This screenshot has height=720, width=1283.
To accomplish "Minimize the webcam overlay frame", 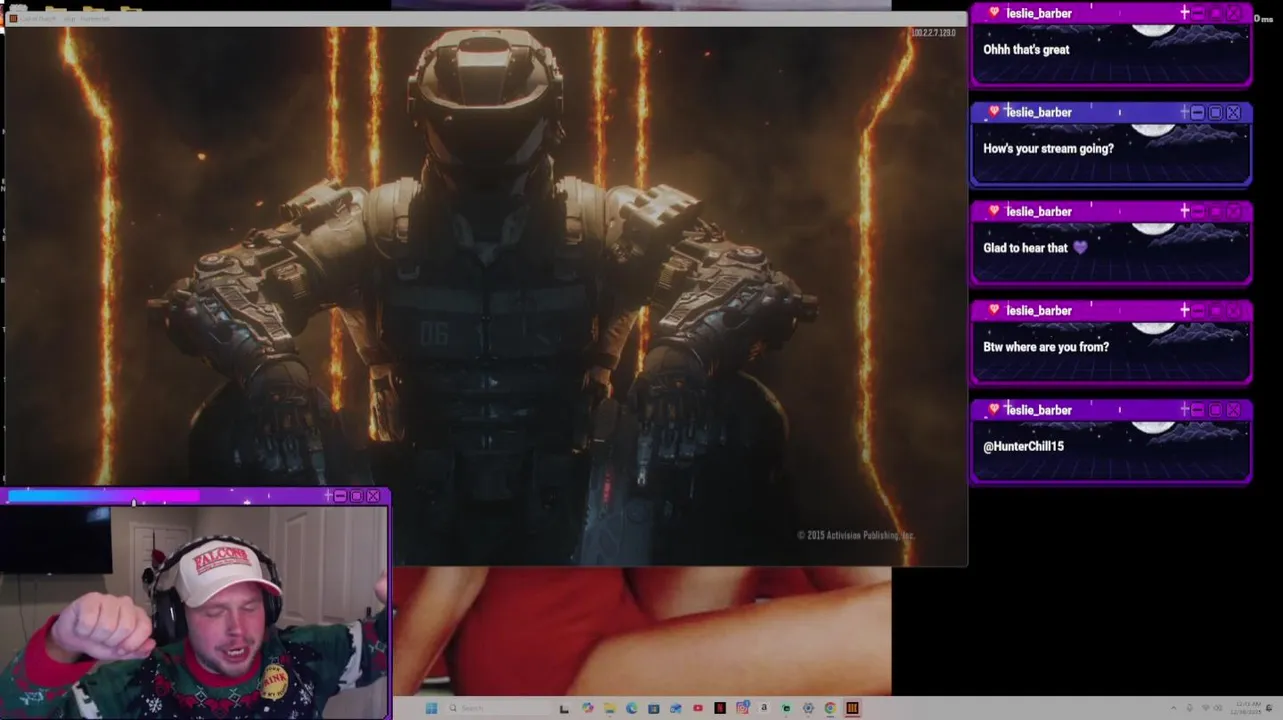I will 340,496.
